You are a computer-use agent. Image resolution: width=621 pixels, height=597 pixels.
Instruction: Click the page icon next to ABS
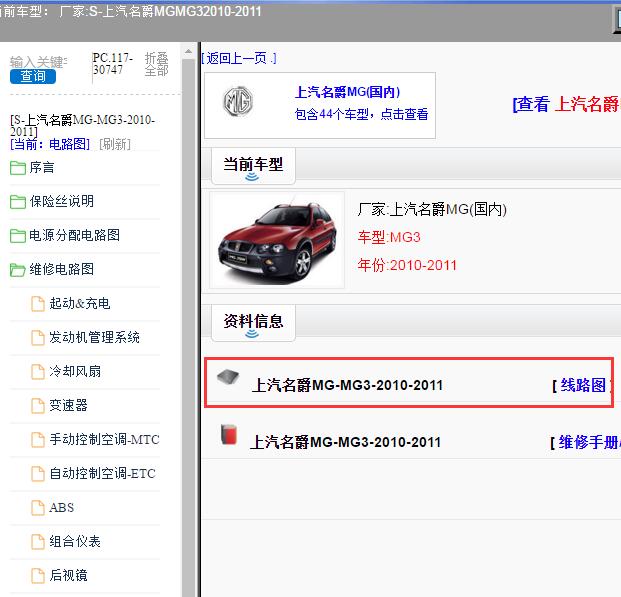[38, 508]
